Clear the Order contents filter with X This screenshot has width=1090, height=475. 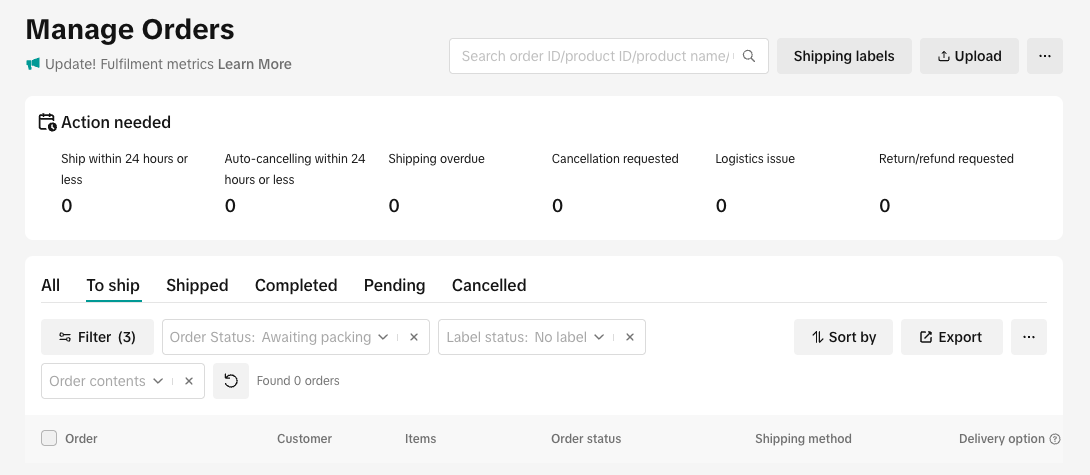188,381
